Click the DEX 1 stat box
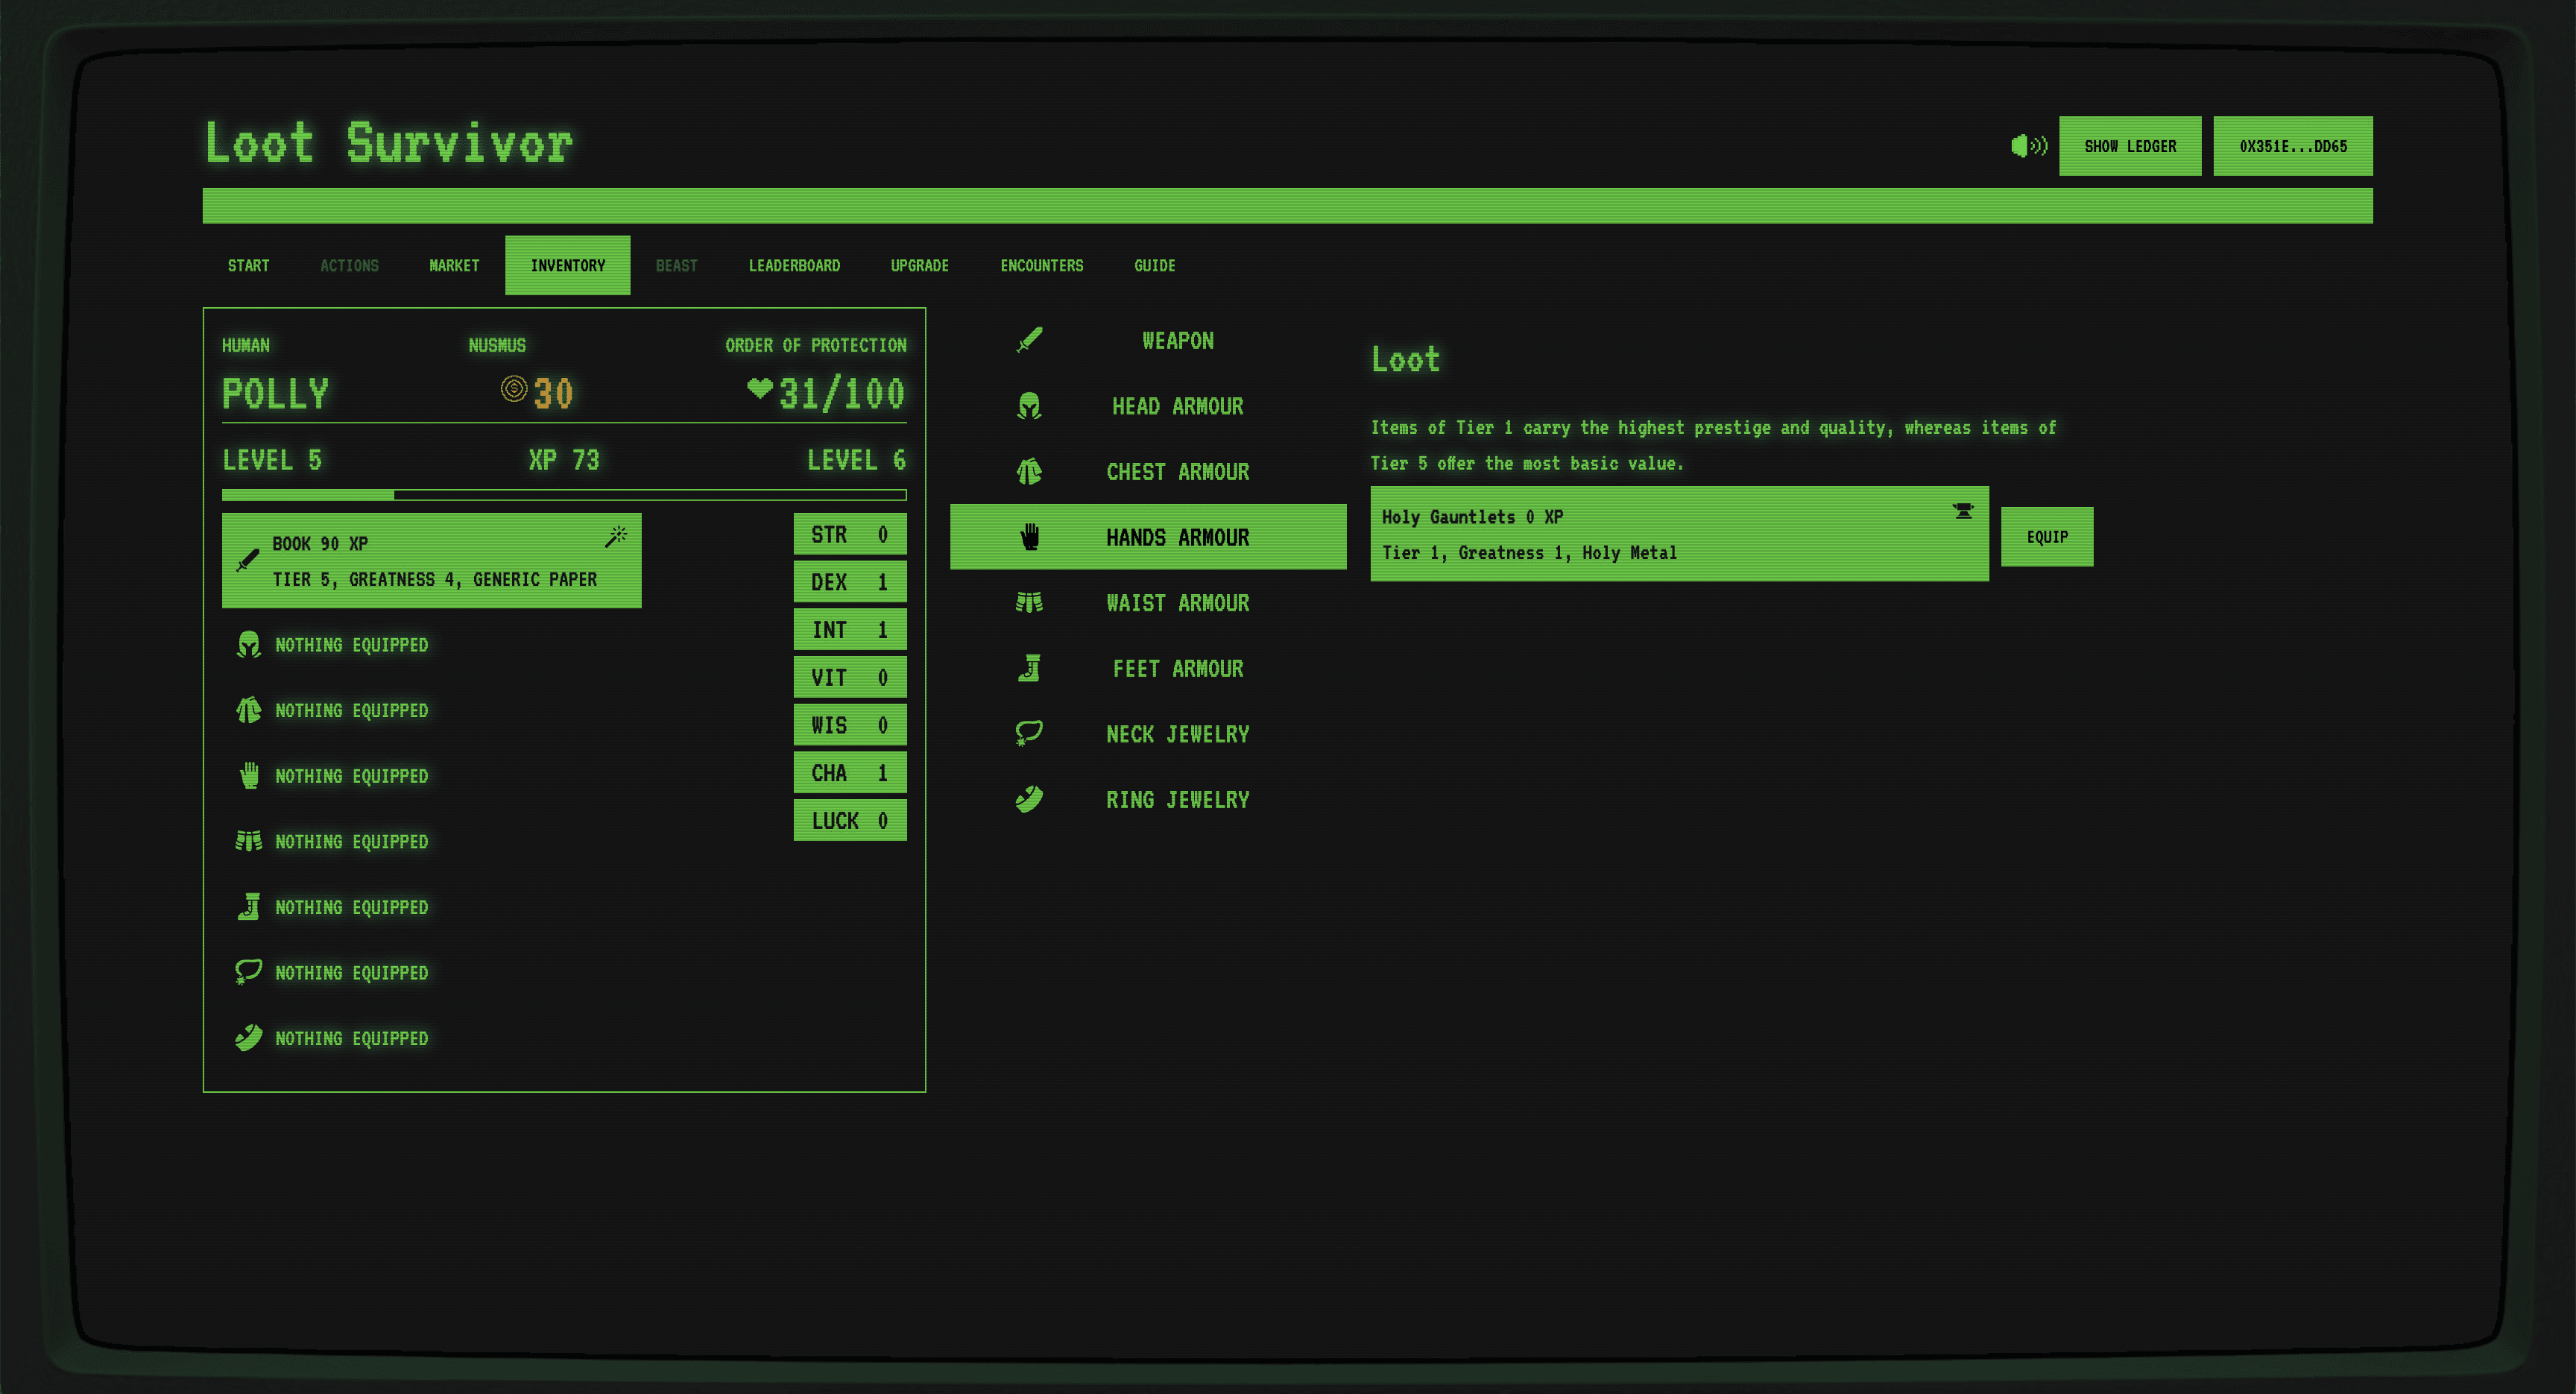This screenshot has height=1394, width=2576. click(x=850, y=582)
